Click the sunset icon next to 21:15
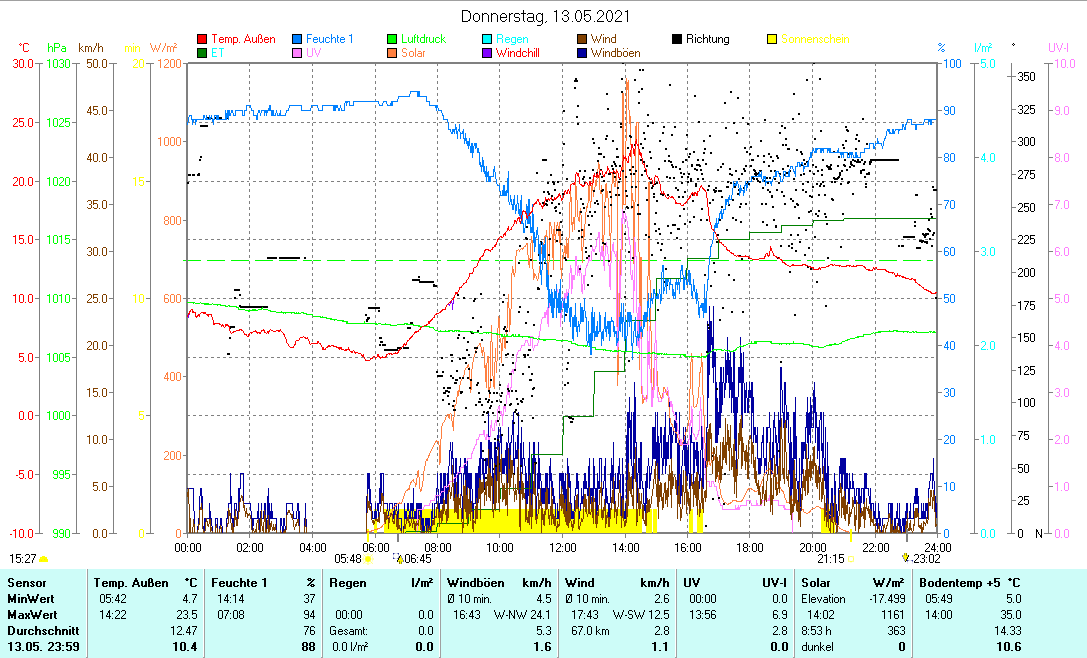Image resolution: width=1087 pixels, height=658 pixels. [853, 559]
